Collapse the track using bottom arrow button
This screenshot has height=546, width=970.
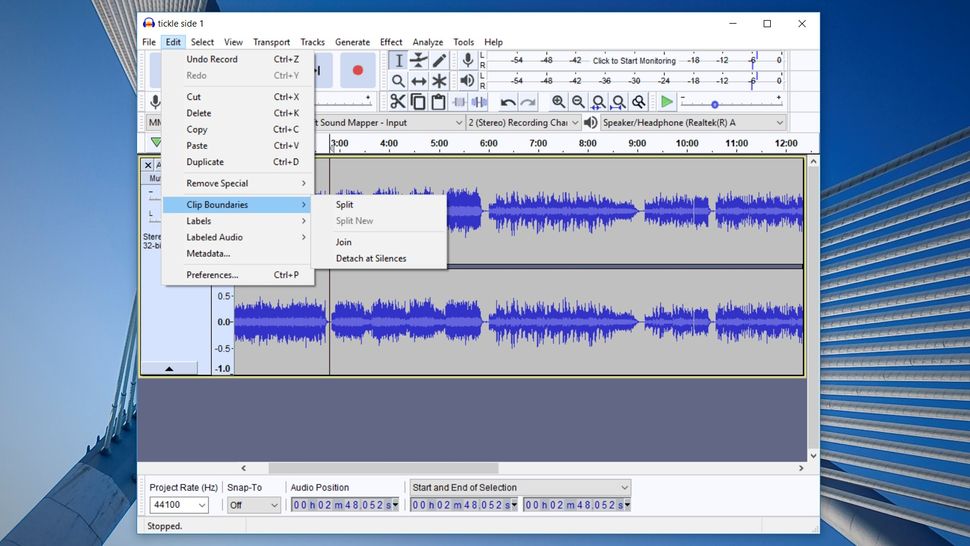169,368
